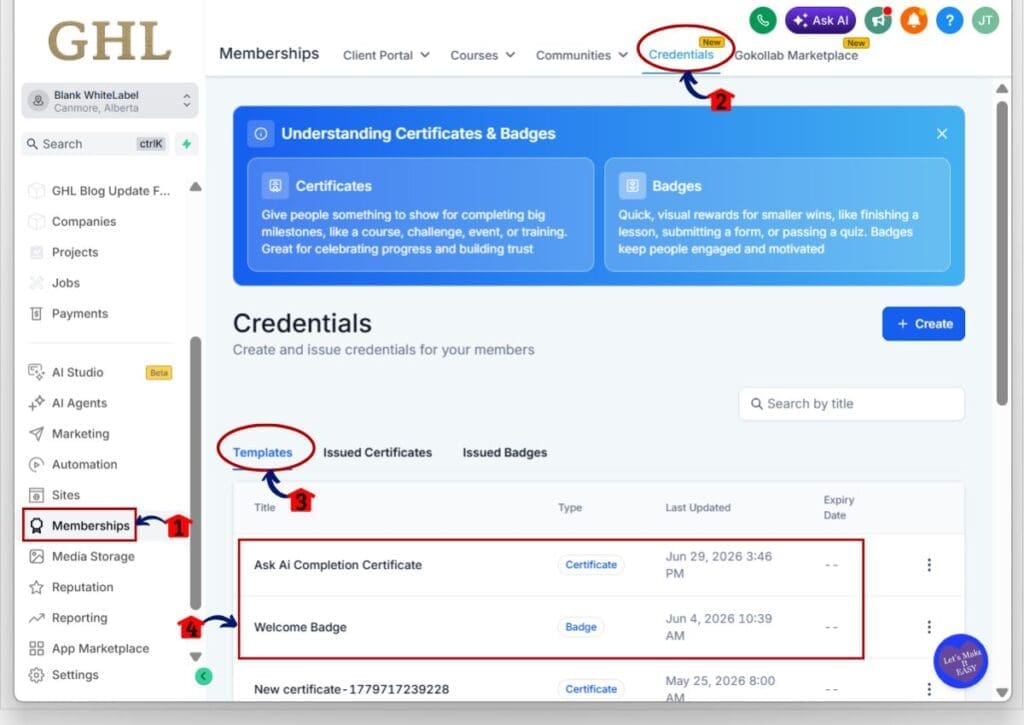1024x725 pixels.
Task: Click the Settings gear icon
Action: 37,675
